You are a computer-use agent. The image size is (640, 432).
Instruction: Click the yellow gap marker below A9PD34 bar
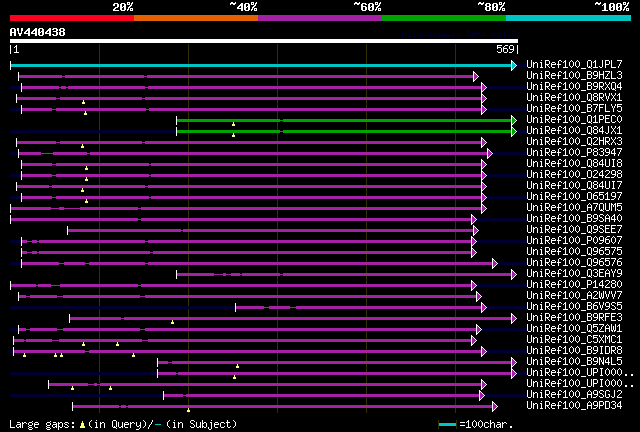(188, 410)
